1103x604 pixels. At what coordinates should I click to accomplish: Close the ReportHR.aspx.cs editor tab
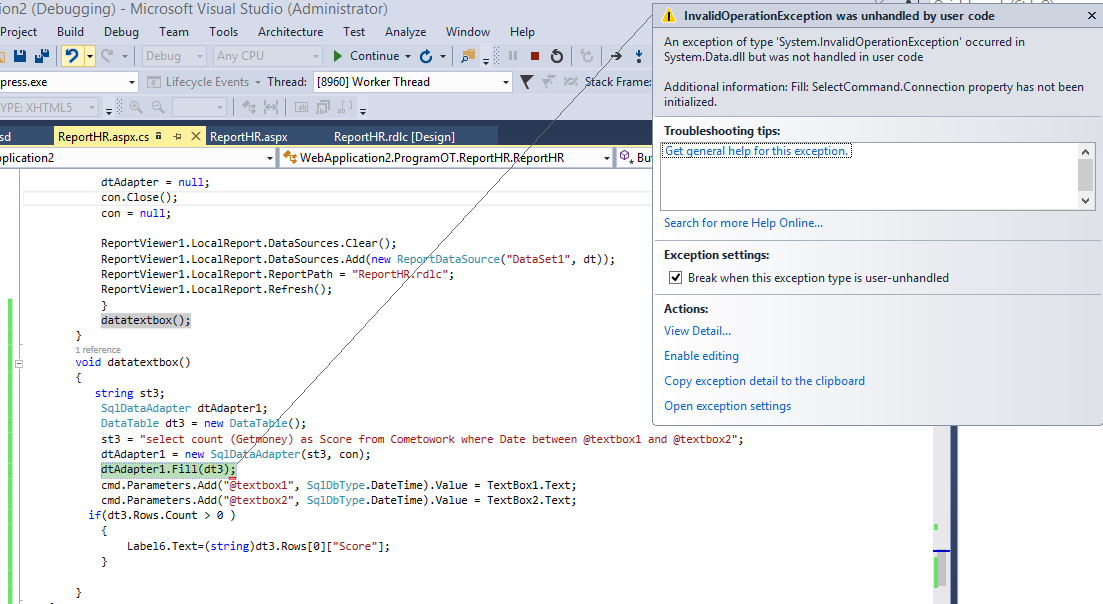[x=195, y=136]
